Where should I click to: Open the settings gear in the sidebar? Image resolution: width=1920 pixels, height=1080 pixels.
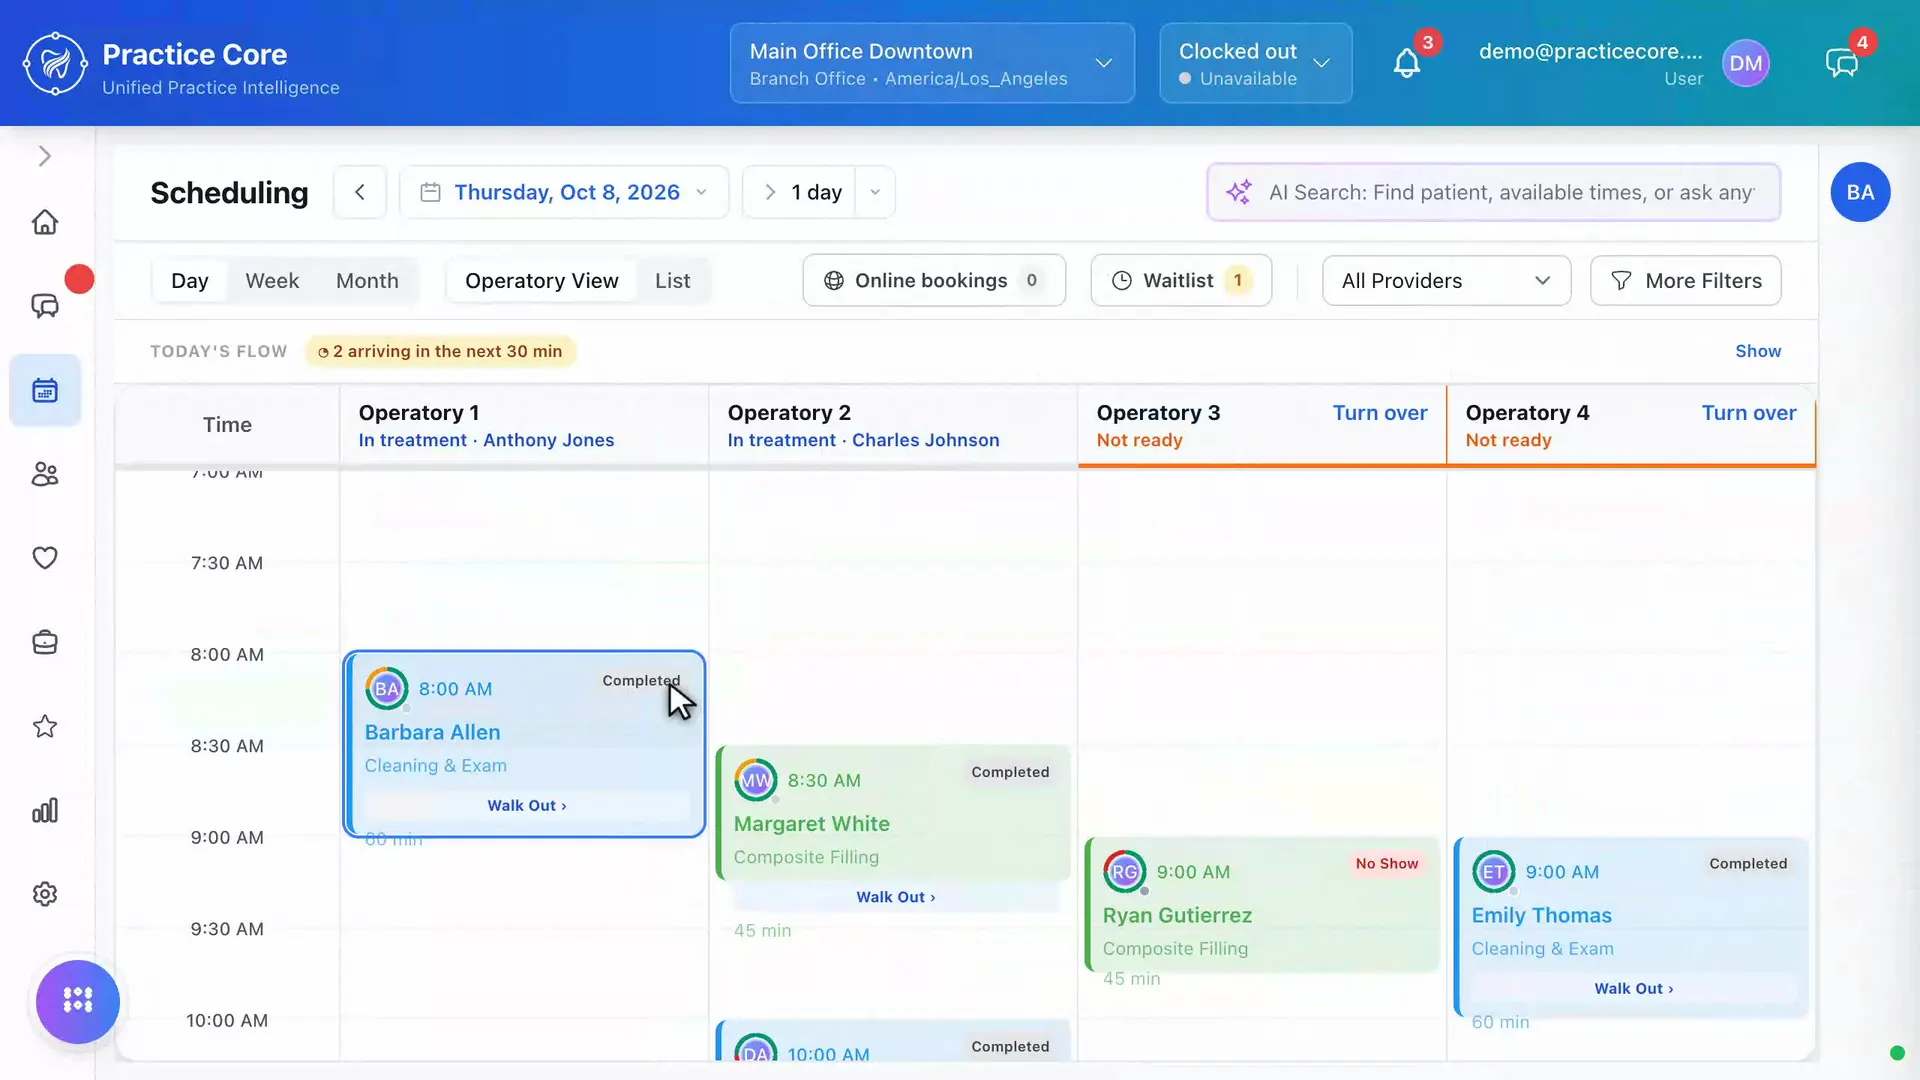tap(45, 894)
